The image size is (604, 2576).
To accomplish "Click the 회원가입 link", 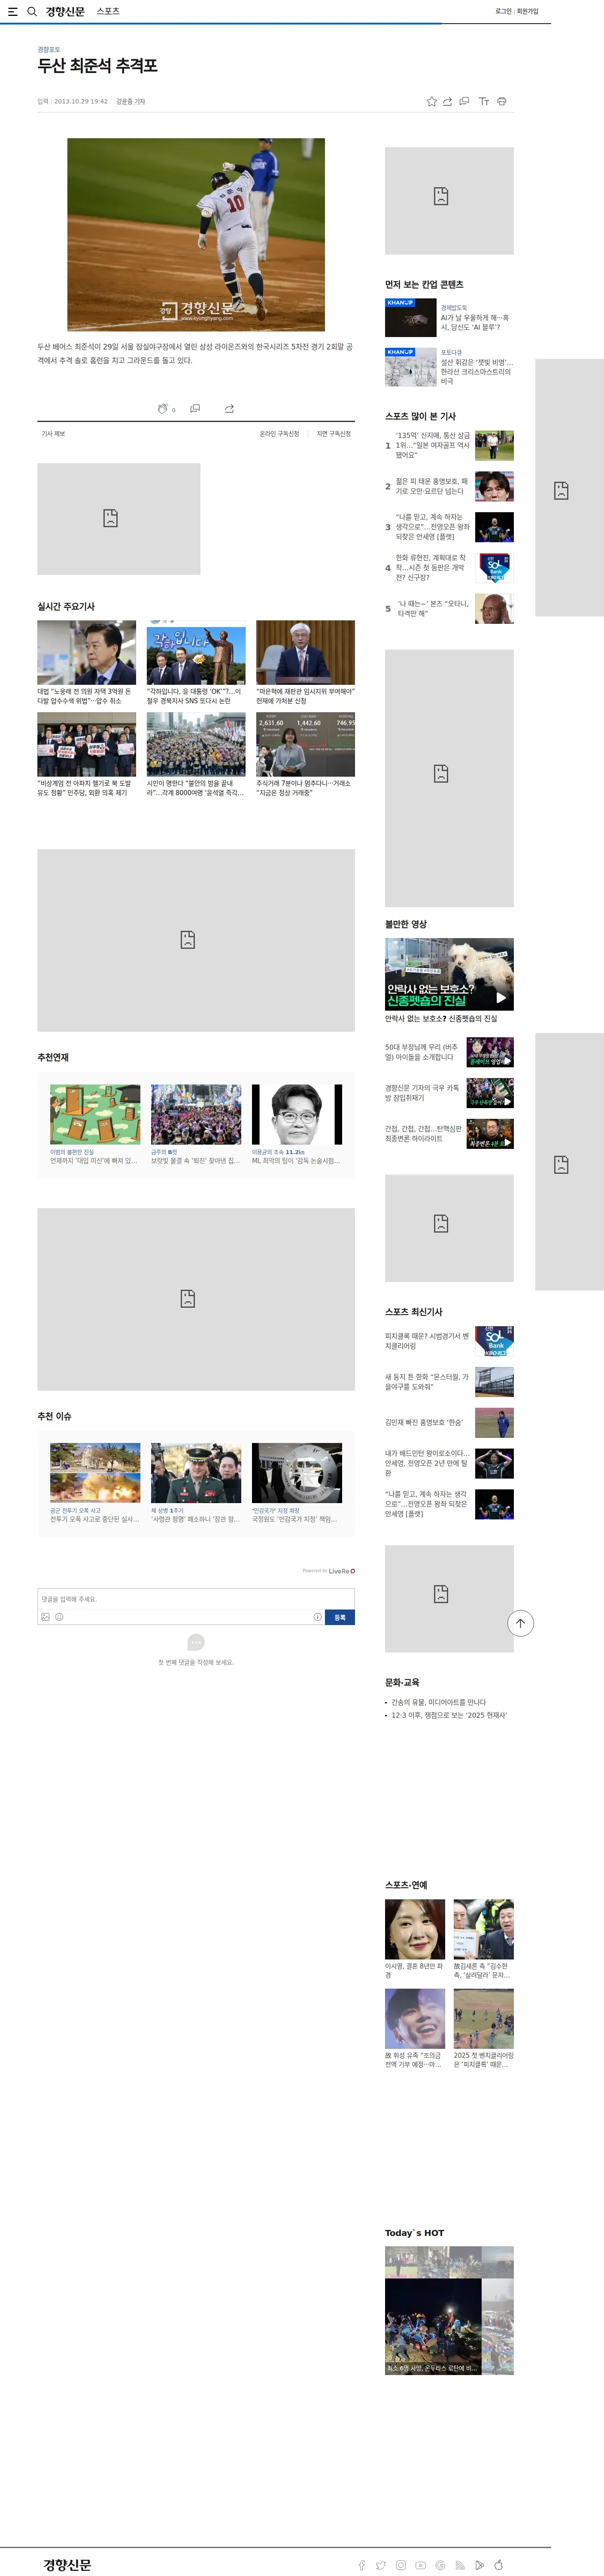I will click(x=527, y=11).
